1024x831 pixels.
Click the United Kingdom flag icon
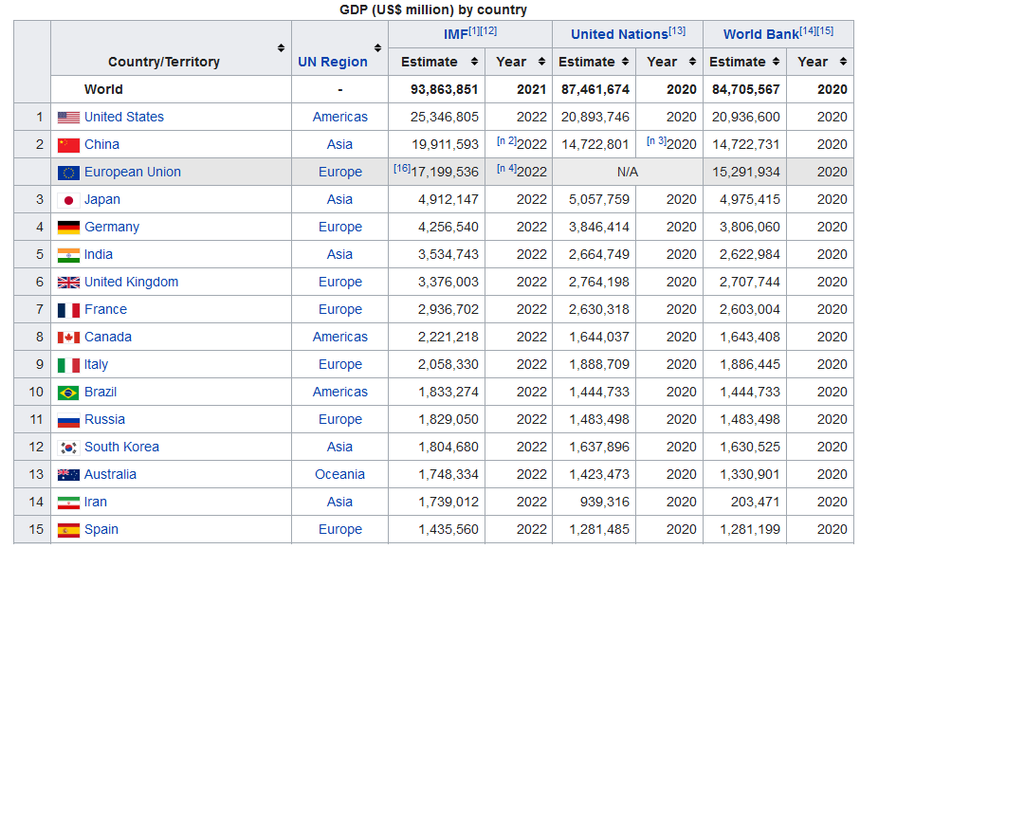coord(69,282)
